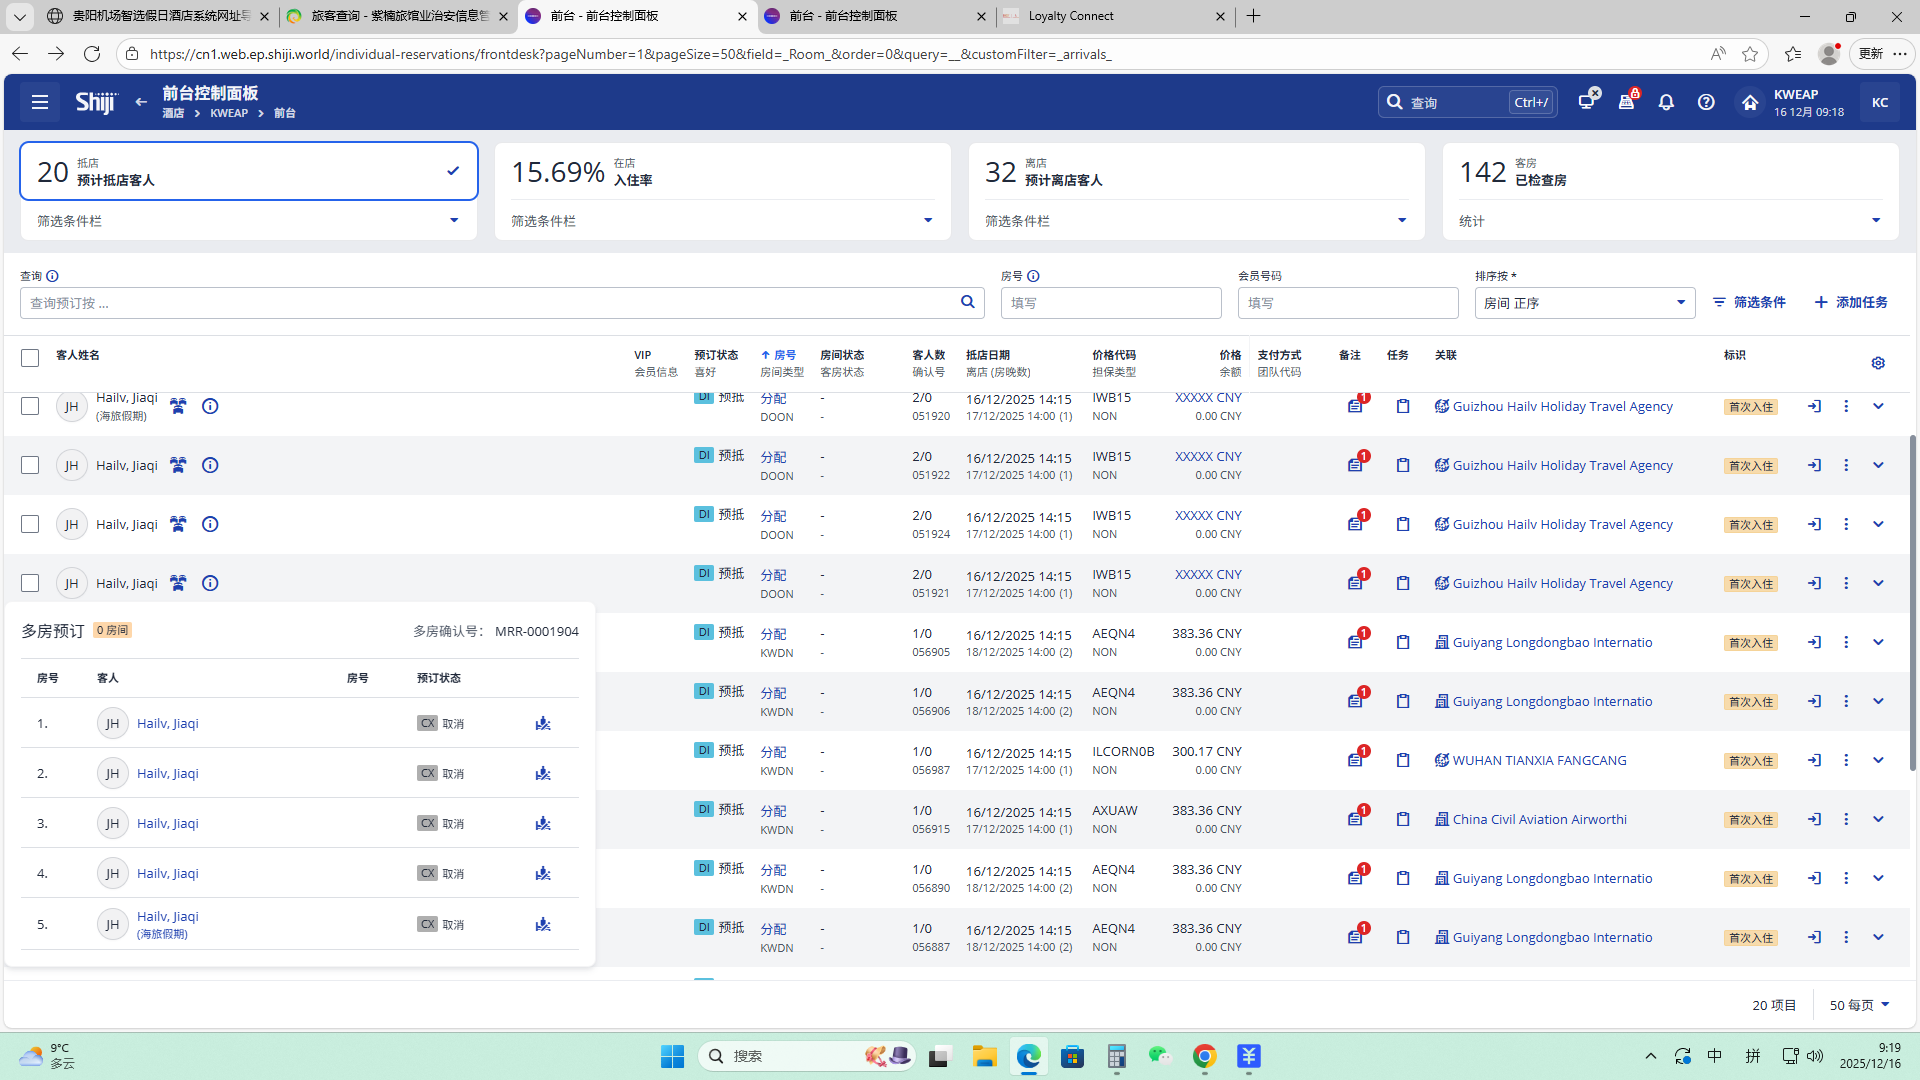Click the home icon beside KWEAP

click(x=1750, y=102)
